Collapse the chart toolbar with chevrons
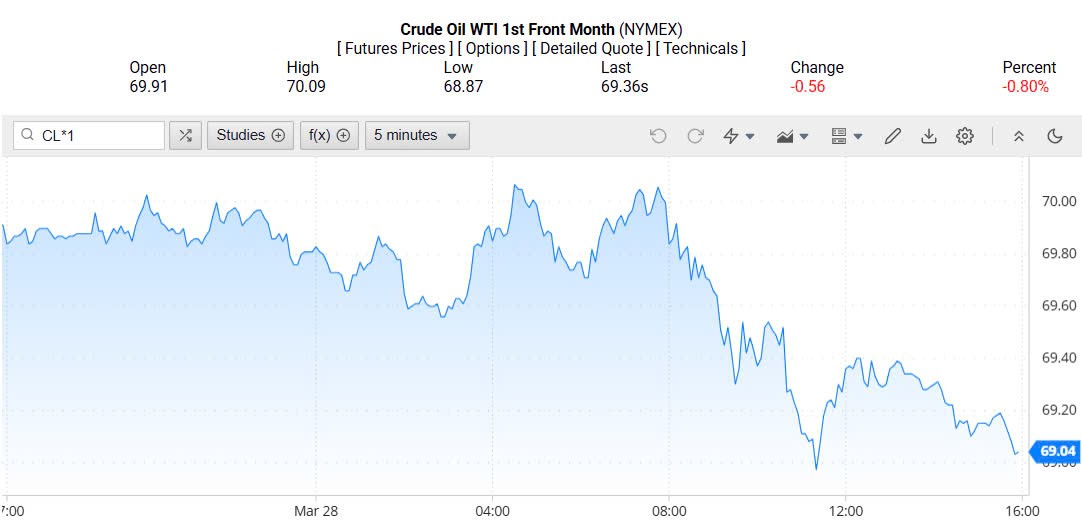 [1019, 136]
